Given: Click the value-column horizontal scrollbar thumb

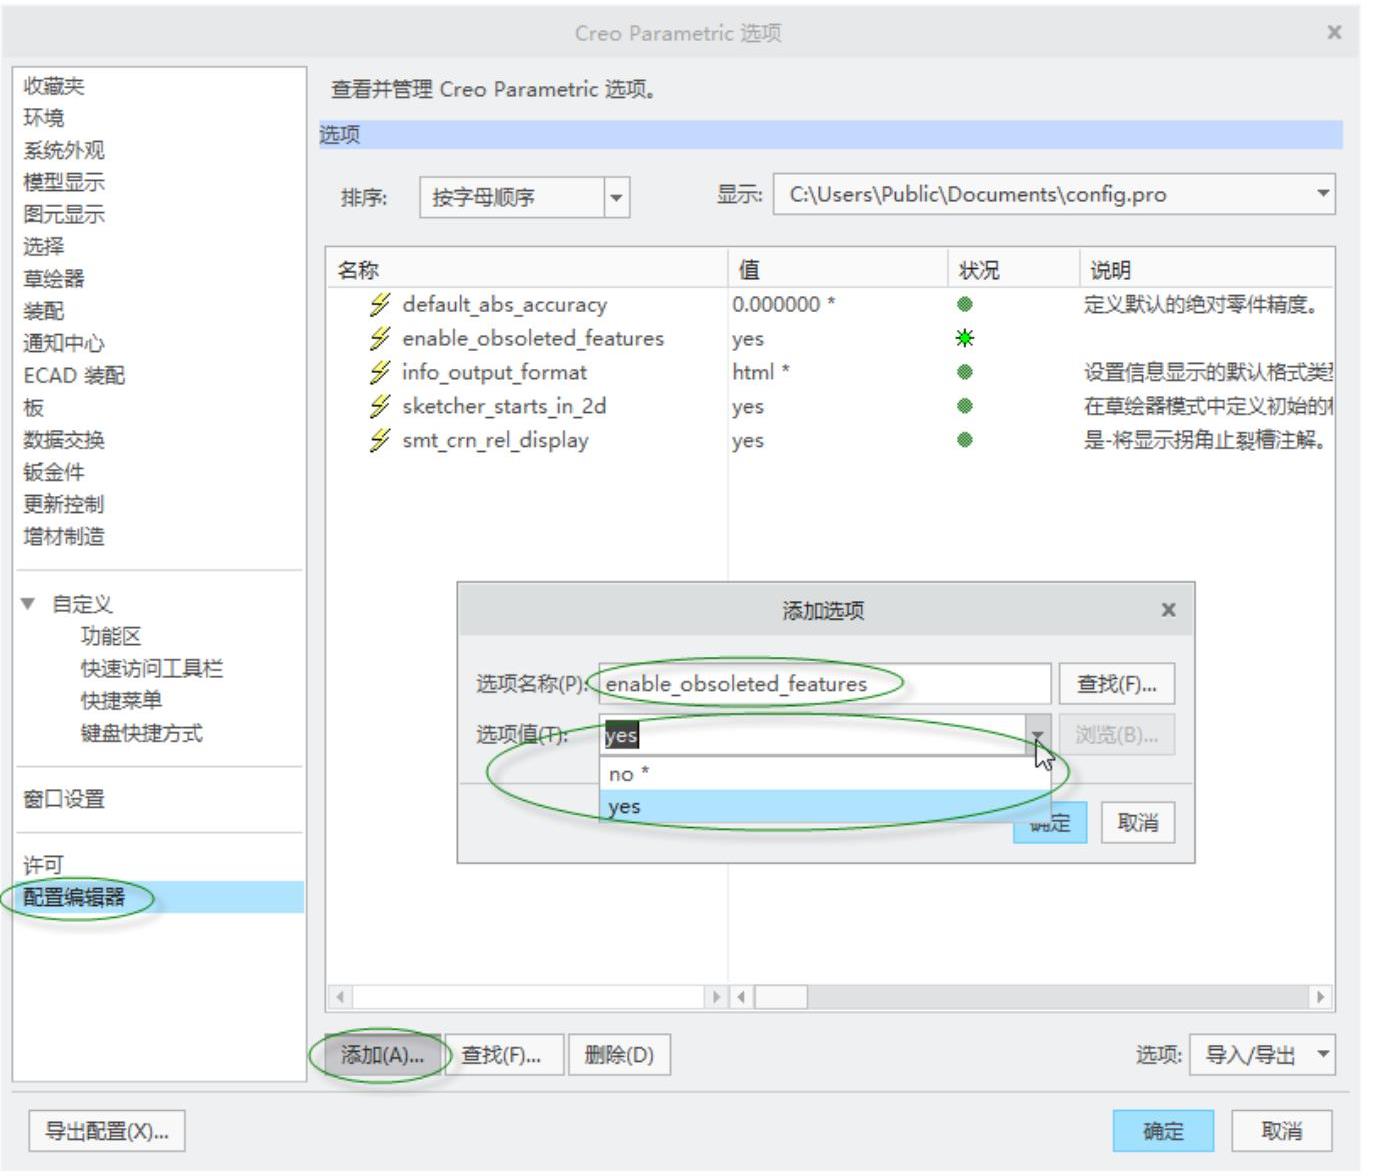Looking at the screenshot, I should [x=780, y=997].
